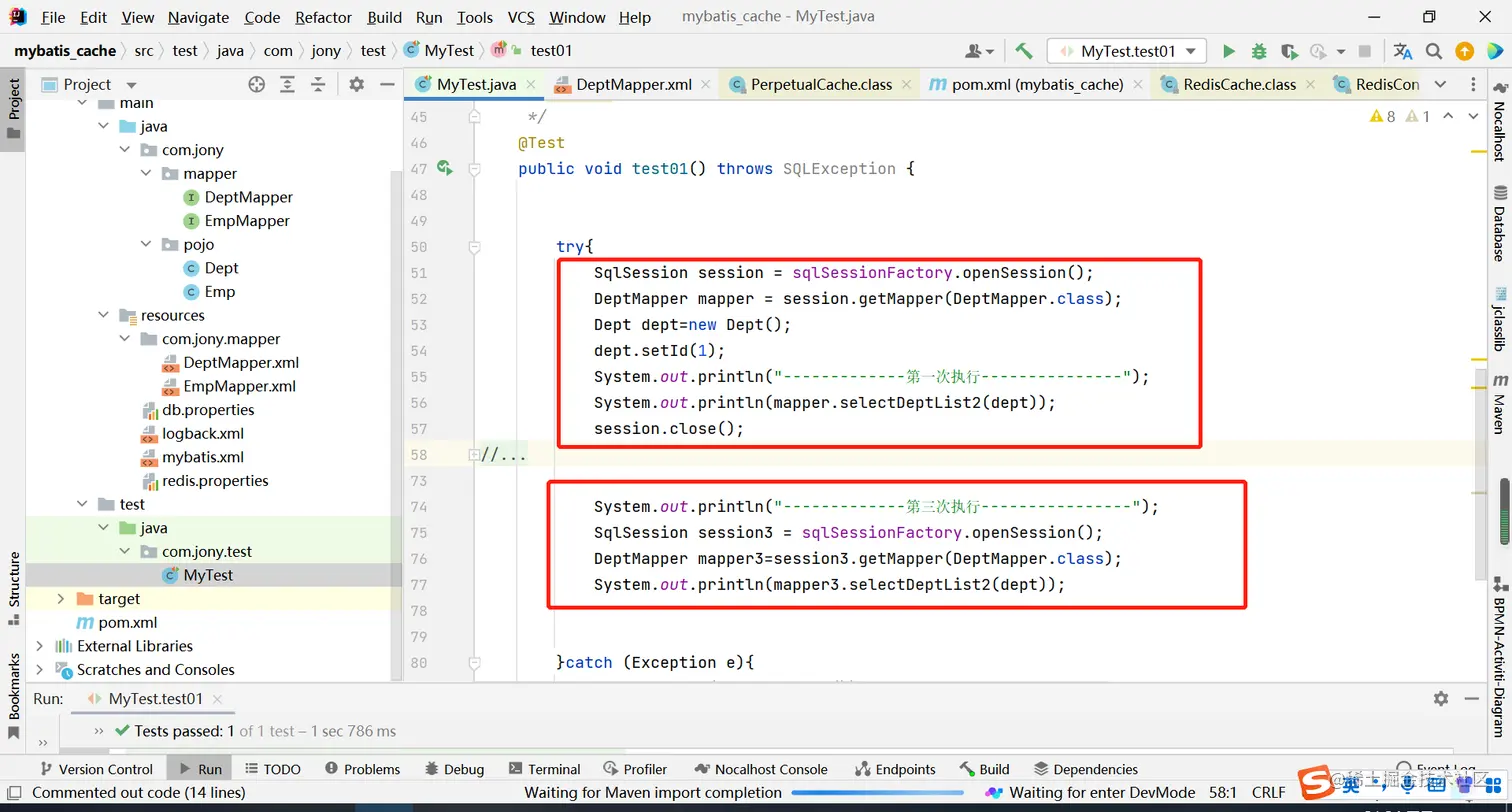
Task: Open the Bookmarks tool window
Action: coord(14,696)
